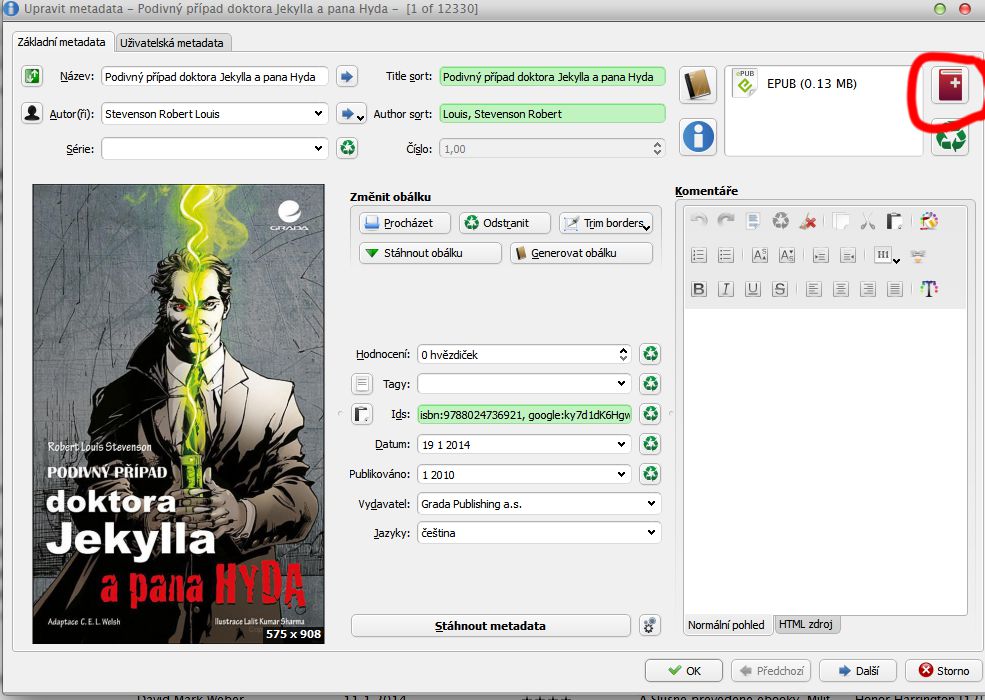
Task: Click the green remove-format recycle icon below add-format
Action: point(950,138)
